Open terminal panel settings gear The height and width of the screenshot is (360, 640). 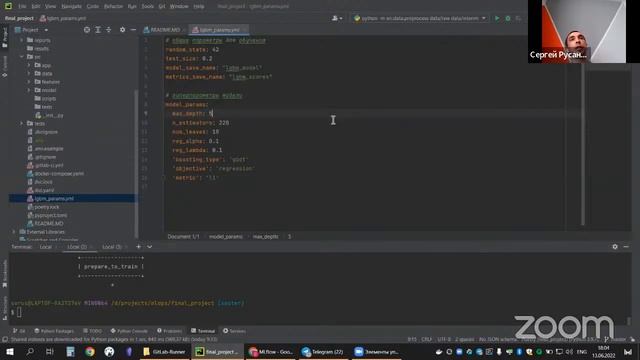point(615,247)
